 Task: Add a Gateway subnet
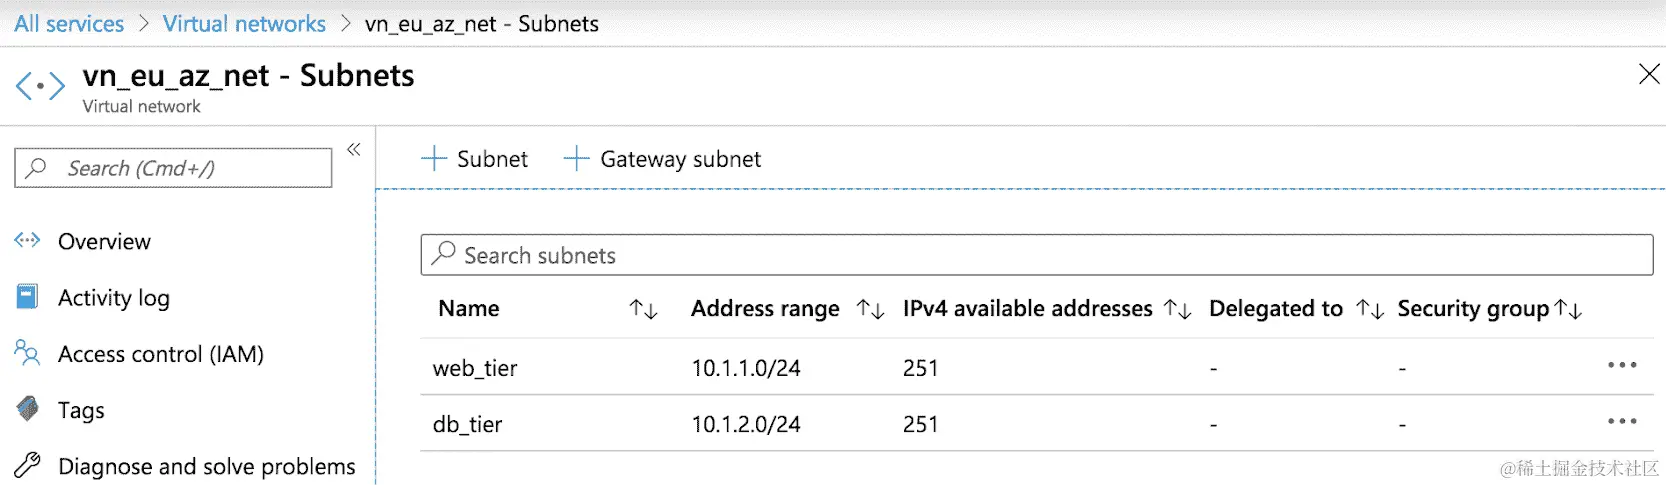coord(662,159)
